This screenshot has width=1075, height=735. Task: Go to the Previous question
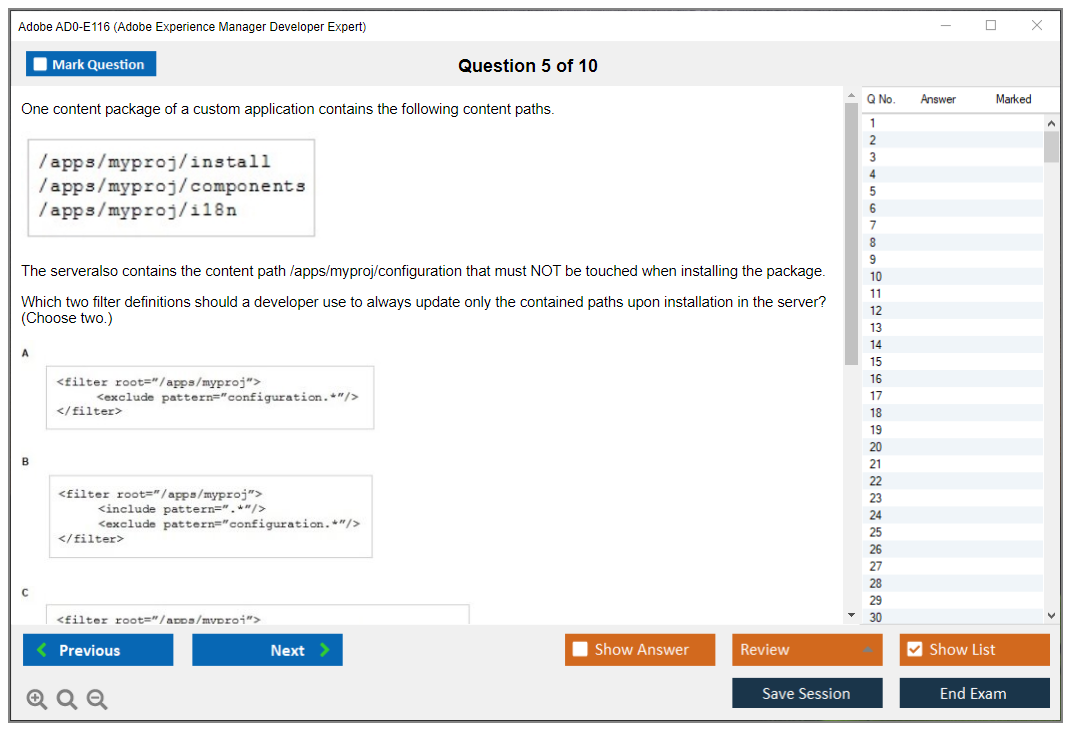click(98, 650)
